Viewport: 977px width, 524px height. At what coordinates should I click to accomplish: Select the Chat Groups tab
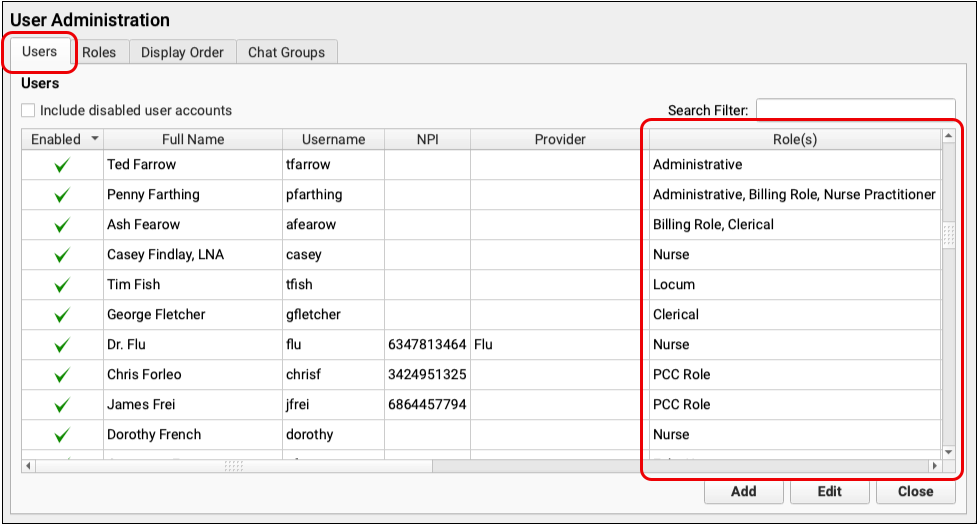(x=286, y=53)
